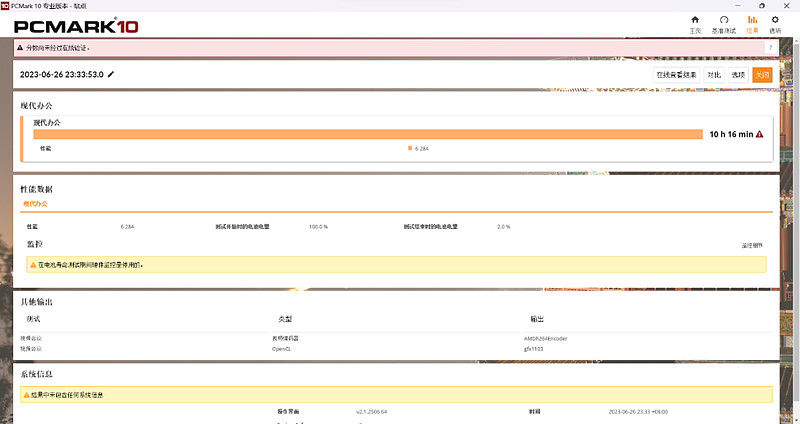Click the 输出 column header
Screen dimensions: 800x424
pyautogui.click(x=537, y=319)
